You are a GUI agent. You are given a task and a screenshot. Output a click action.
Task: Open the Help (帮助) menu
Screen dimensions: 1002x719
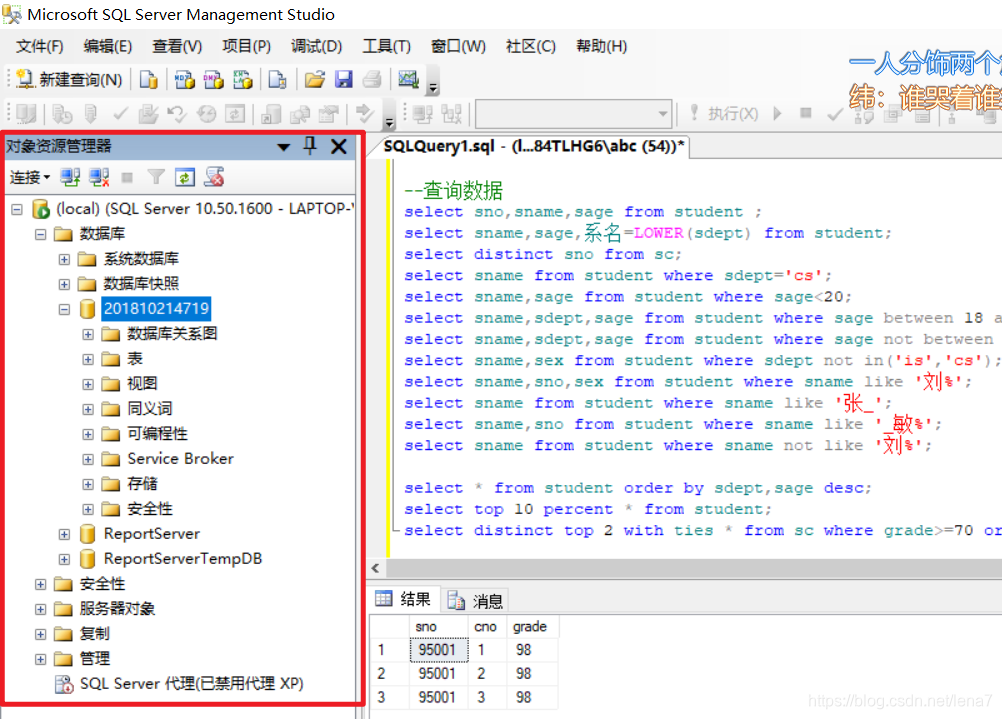[601, 46]
